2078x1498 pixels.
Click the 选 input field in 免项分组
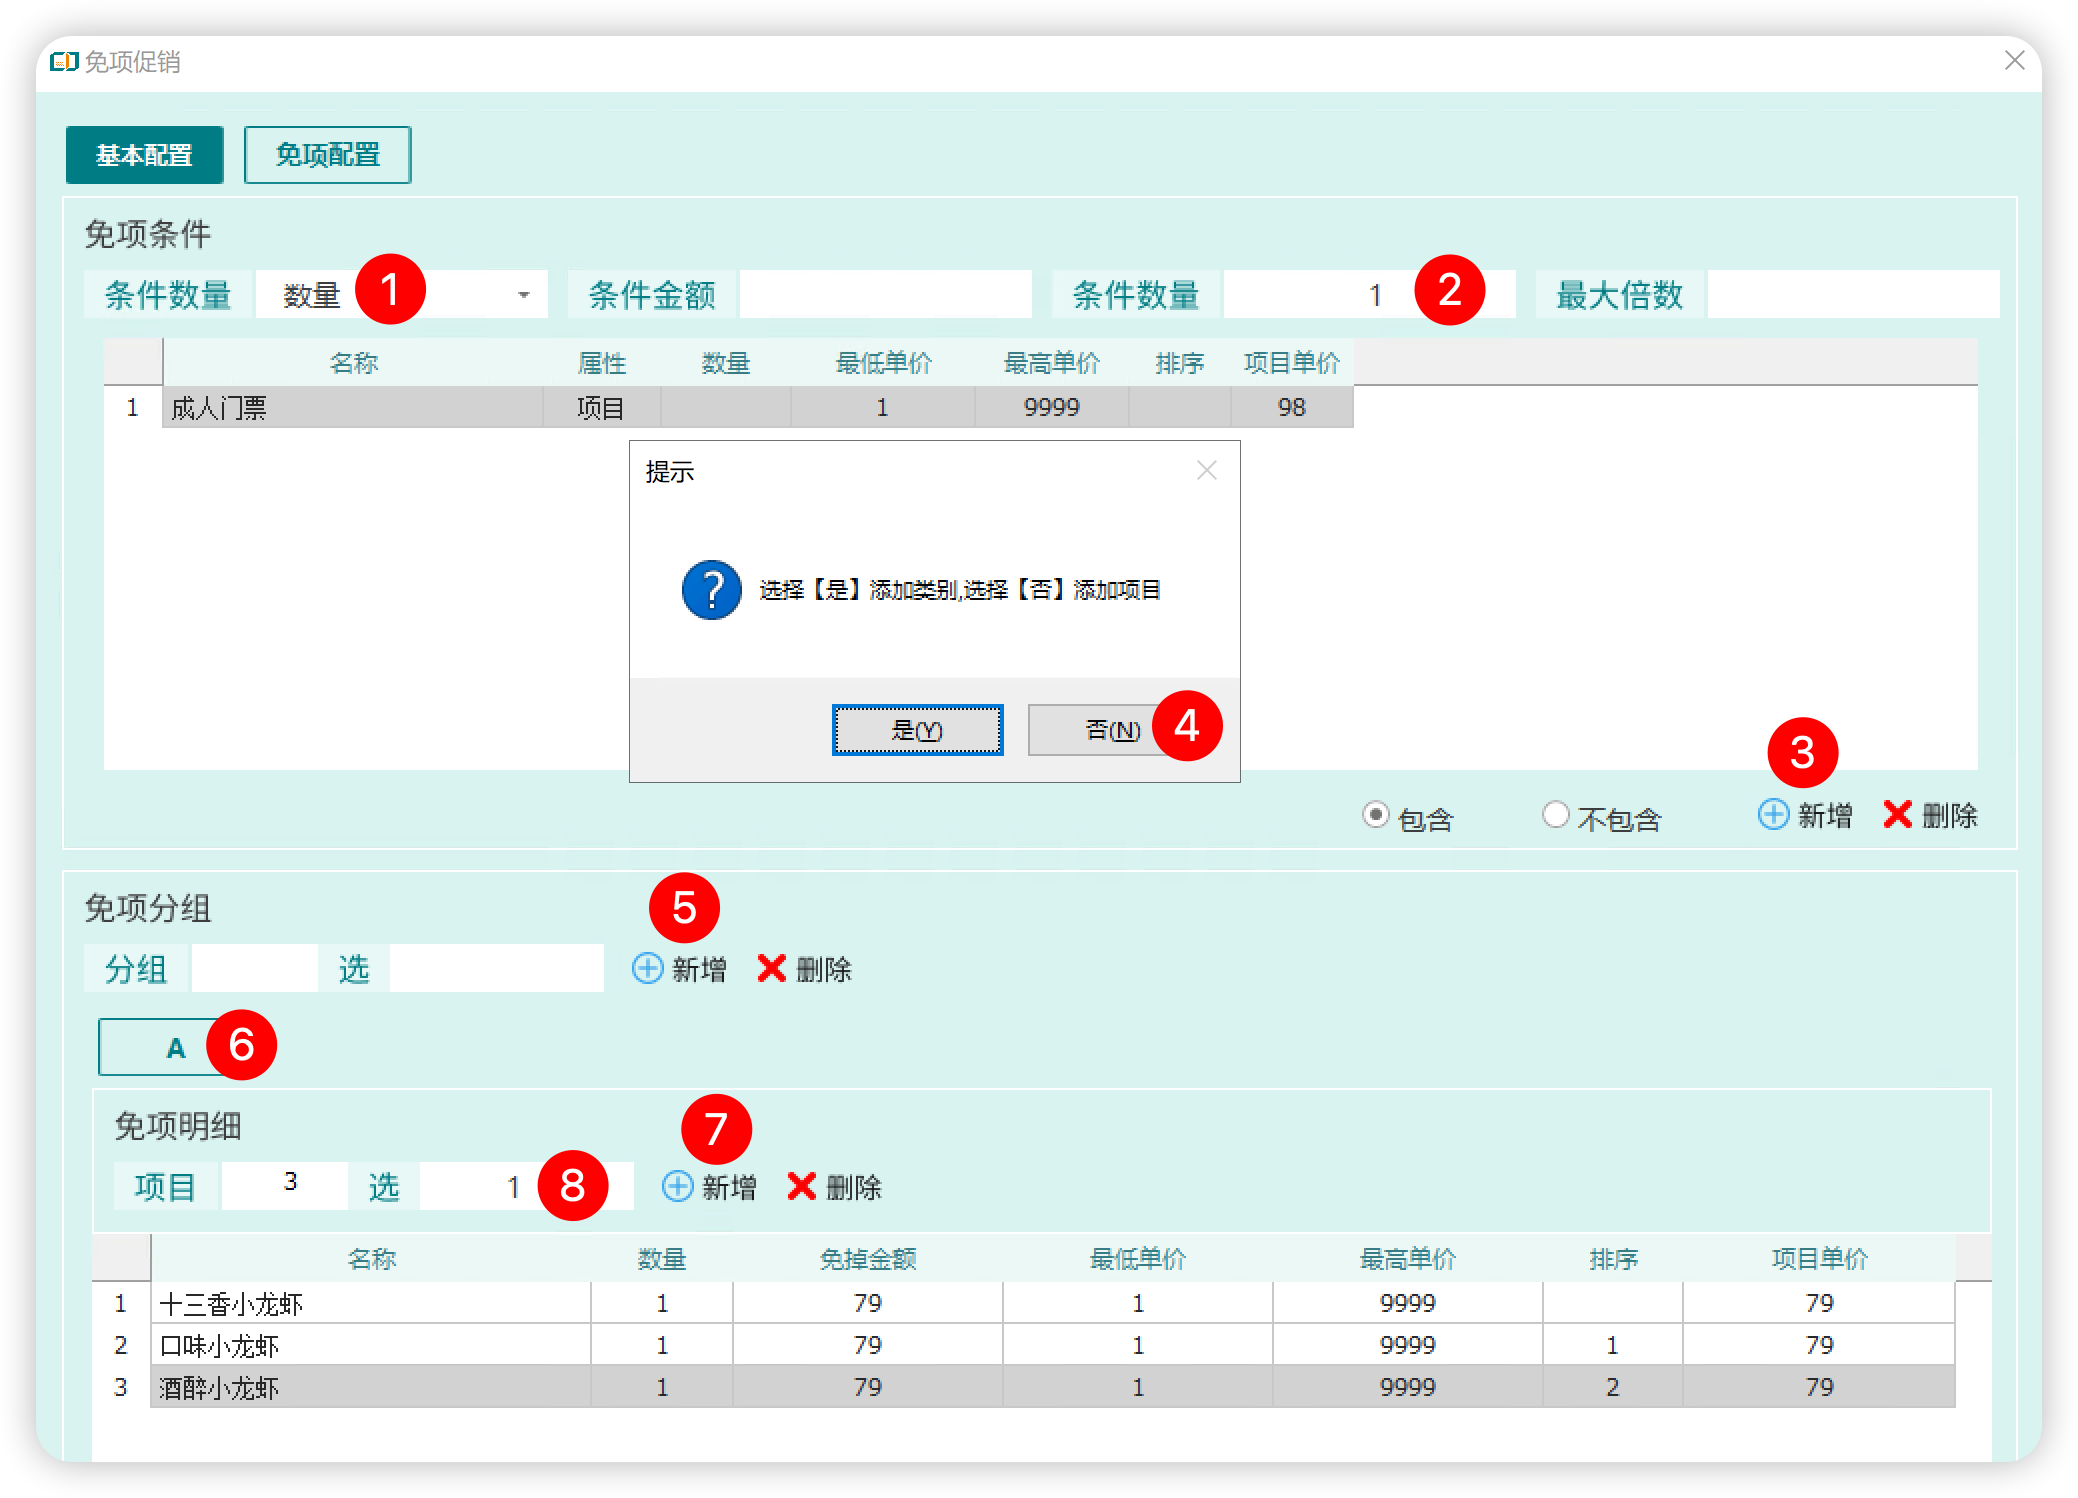click(x=496, y=968)
